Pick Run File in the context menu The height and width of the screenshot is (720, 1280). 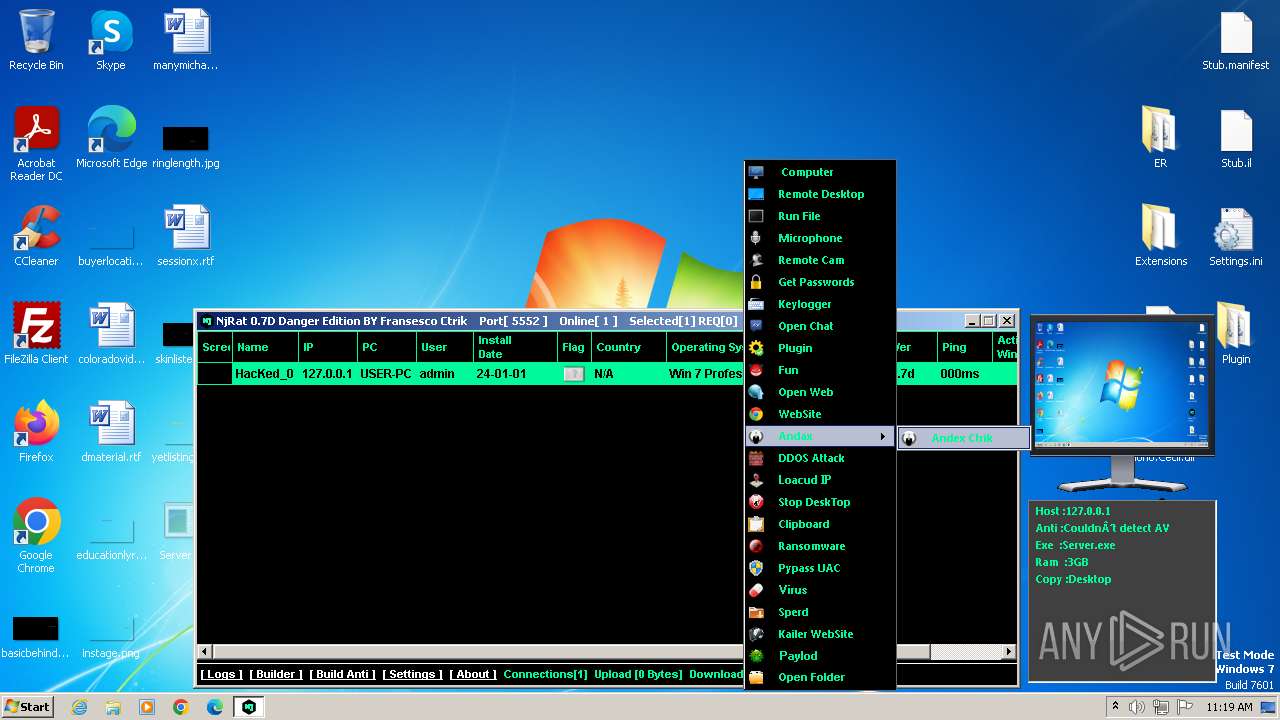(x=820, y=216)
